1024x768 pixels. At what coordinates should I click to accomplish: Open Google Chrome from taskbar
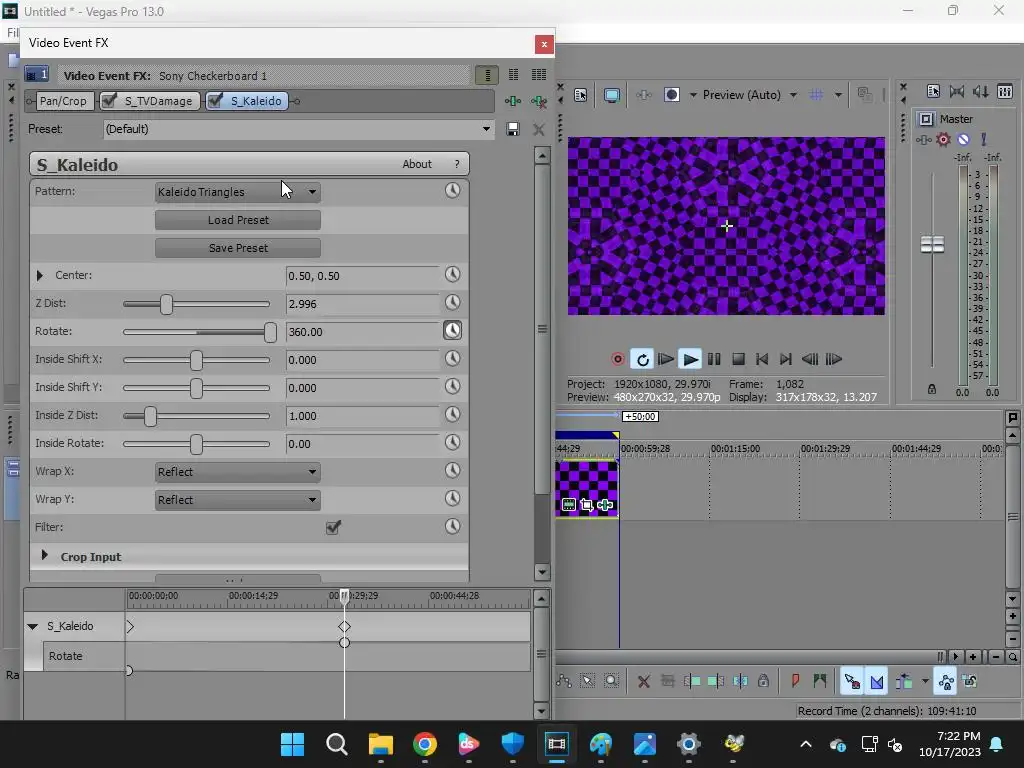tap(424, 744)
